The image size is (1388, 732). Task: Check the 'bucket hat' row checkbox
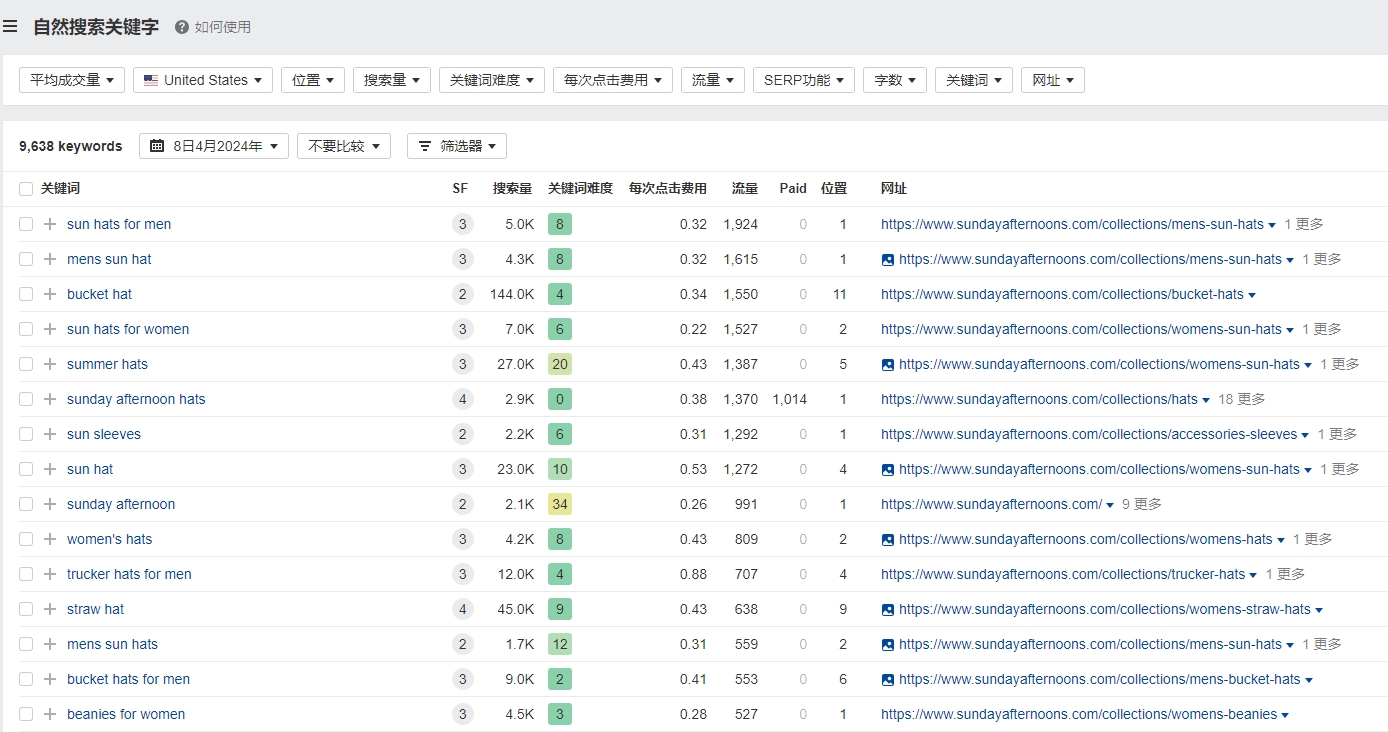point(26,294)
